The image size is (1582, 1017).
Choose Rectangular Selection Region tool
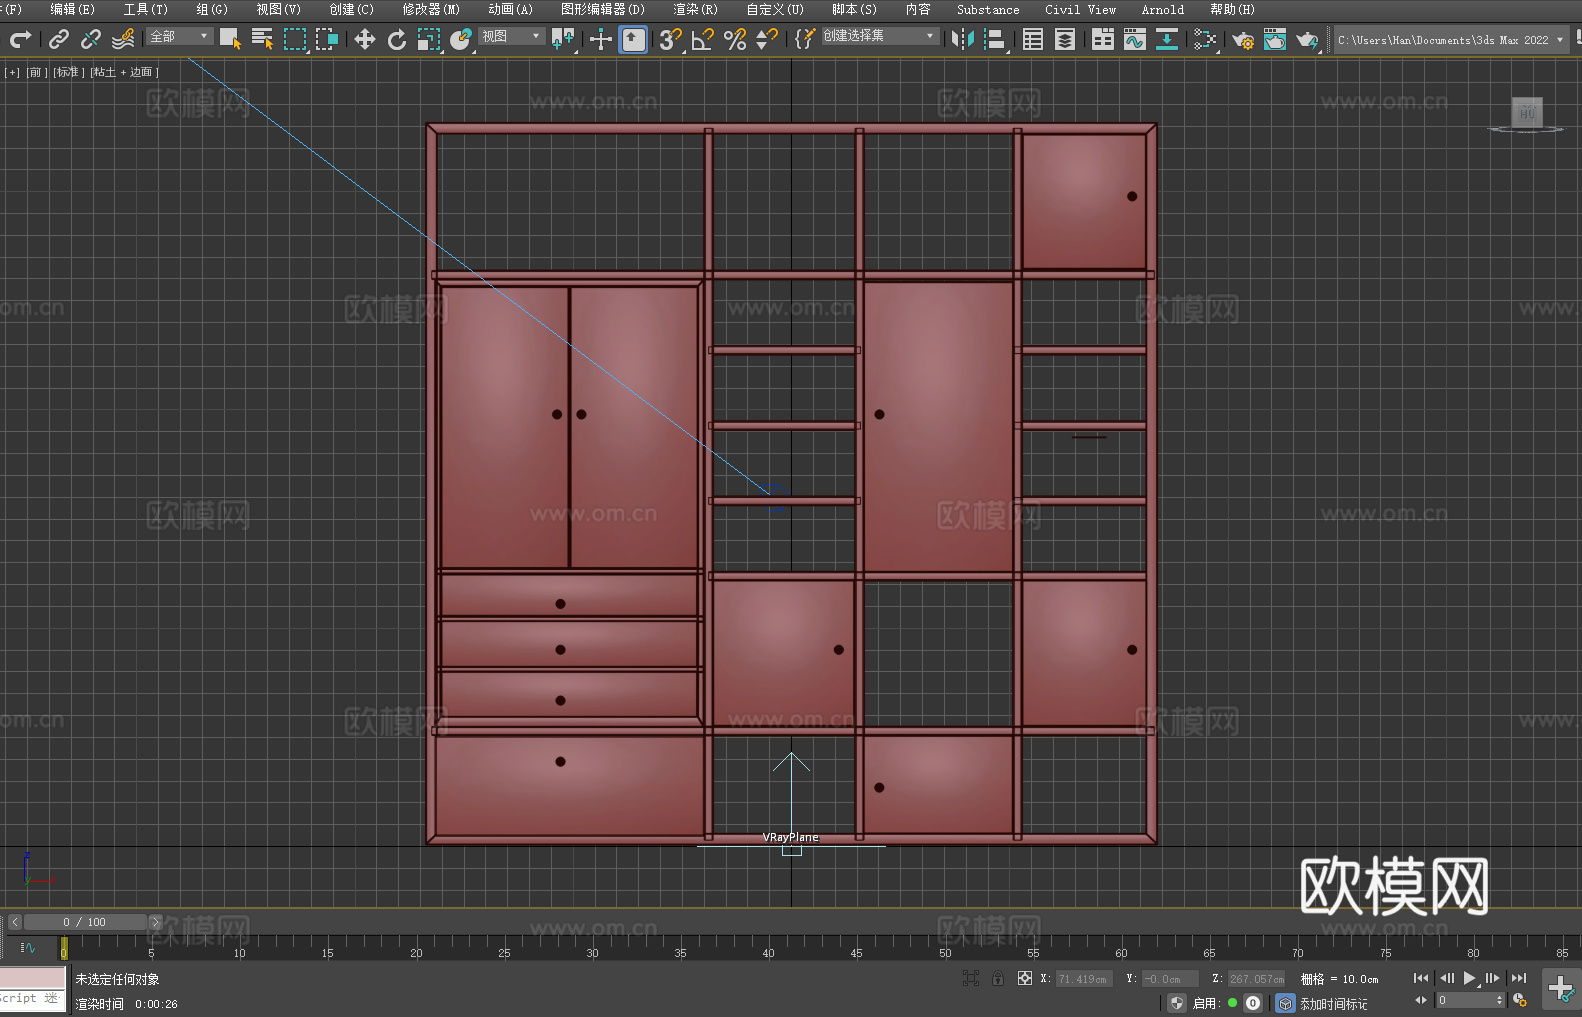[x=295, y=39]
